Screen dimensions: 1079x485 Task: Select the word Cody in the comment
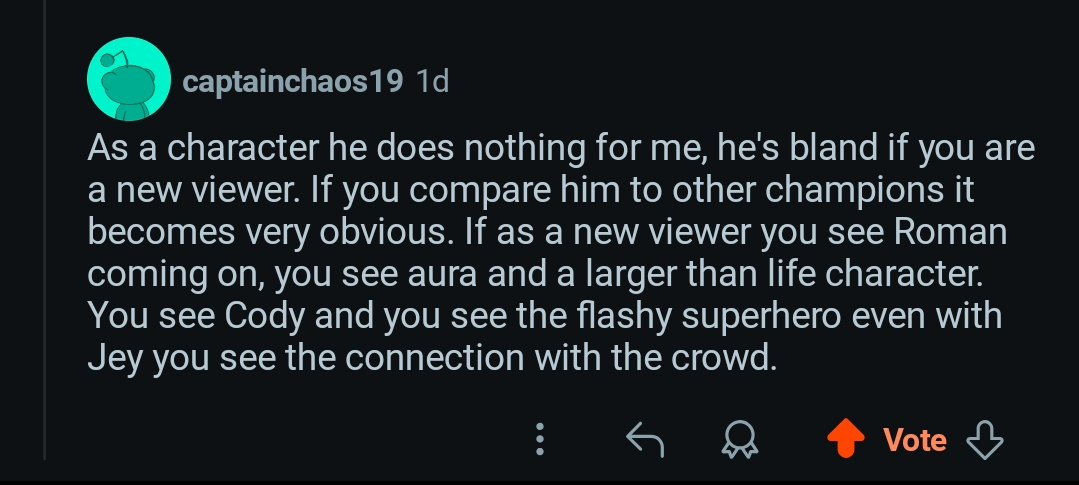(x=265, y=316)
